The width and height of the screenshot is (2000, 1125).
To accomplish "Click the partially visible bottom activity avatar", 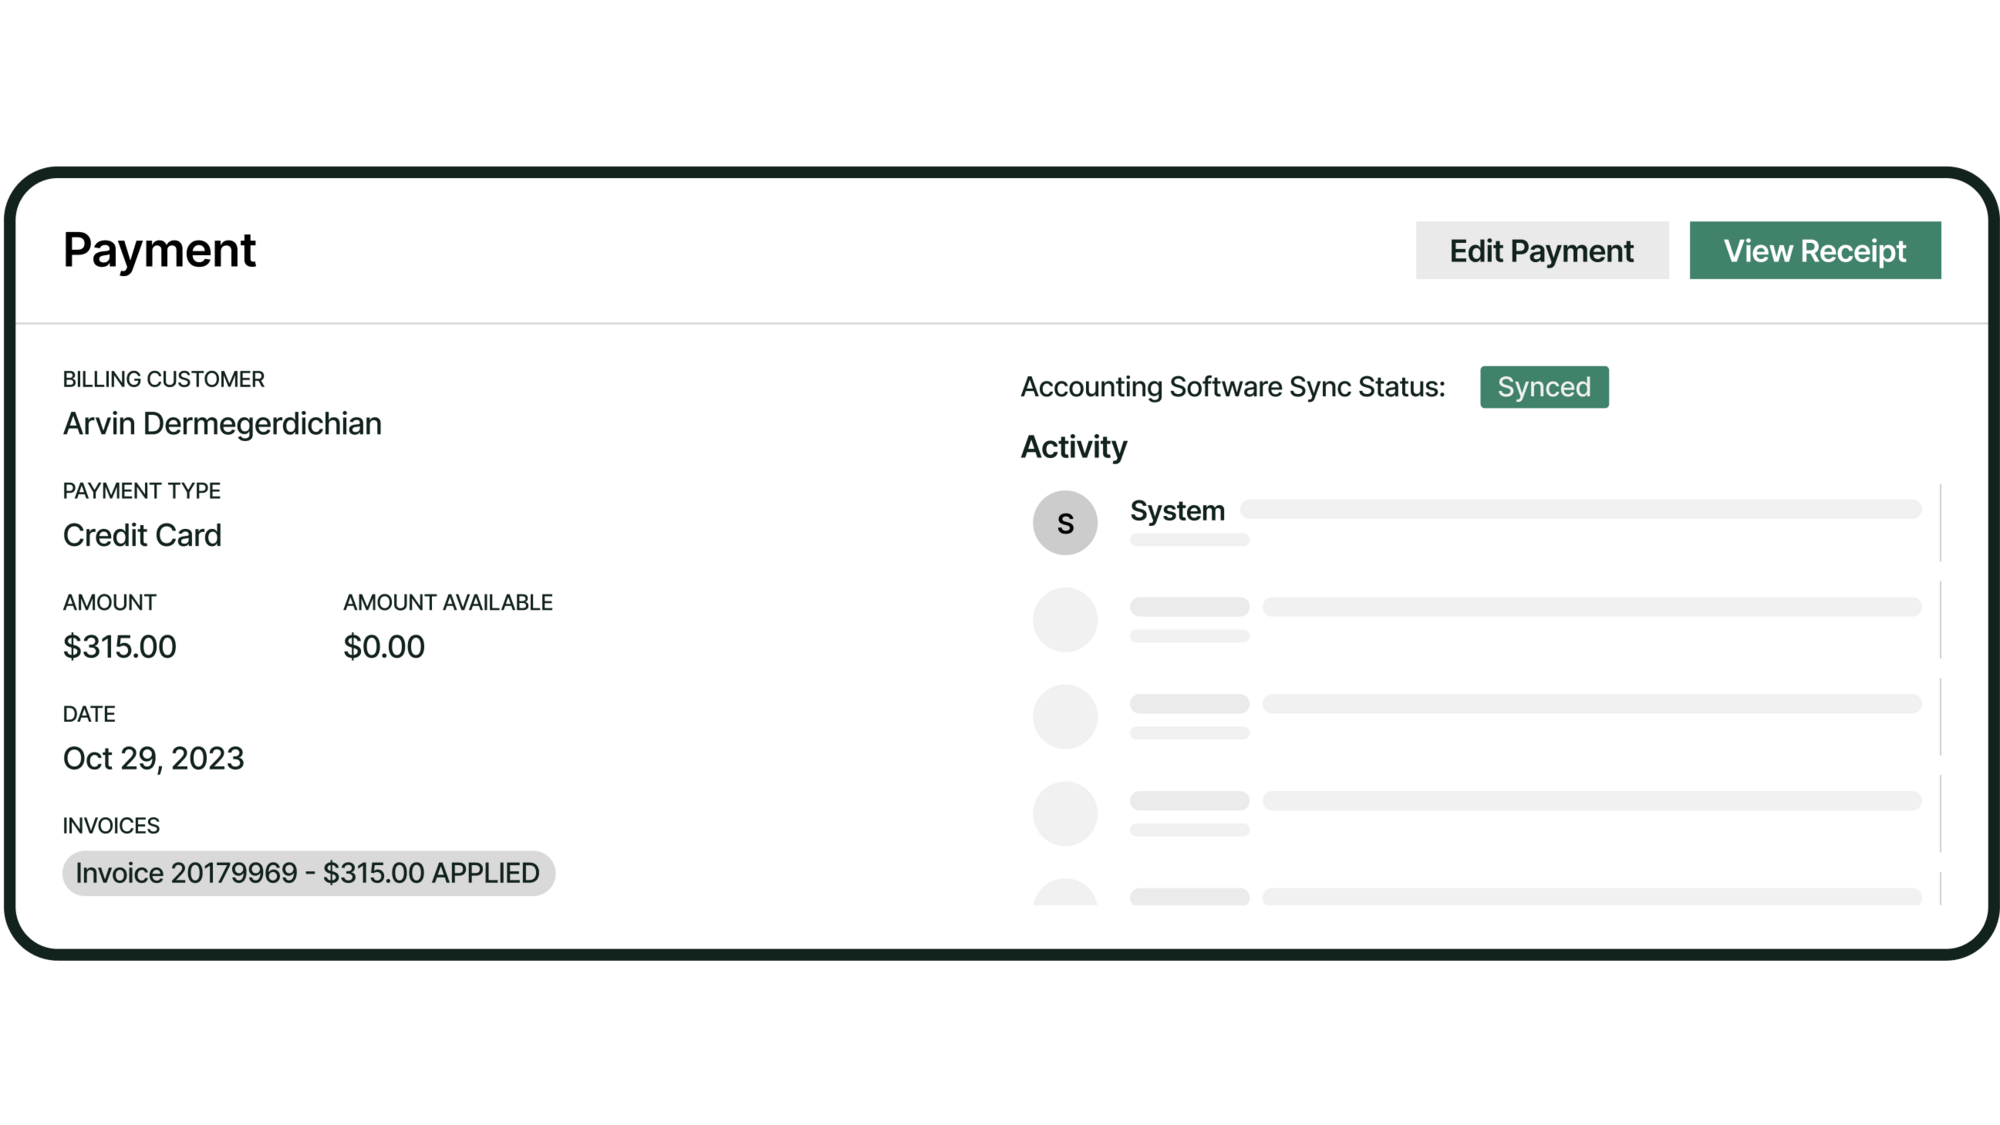I will click(x=1065, y=894).
